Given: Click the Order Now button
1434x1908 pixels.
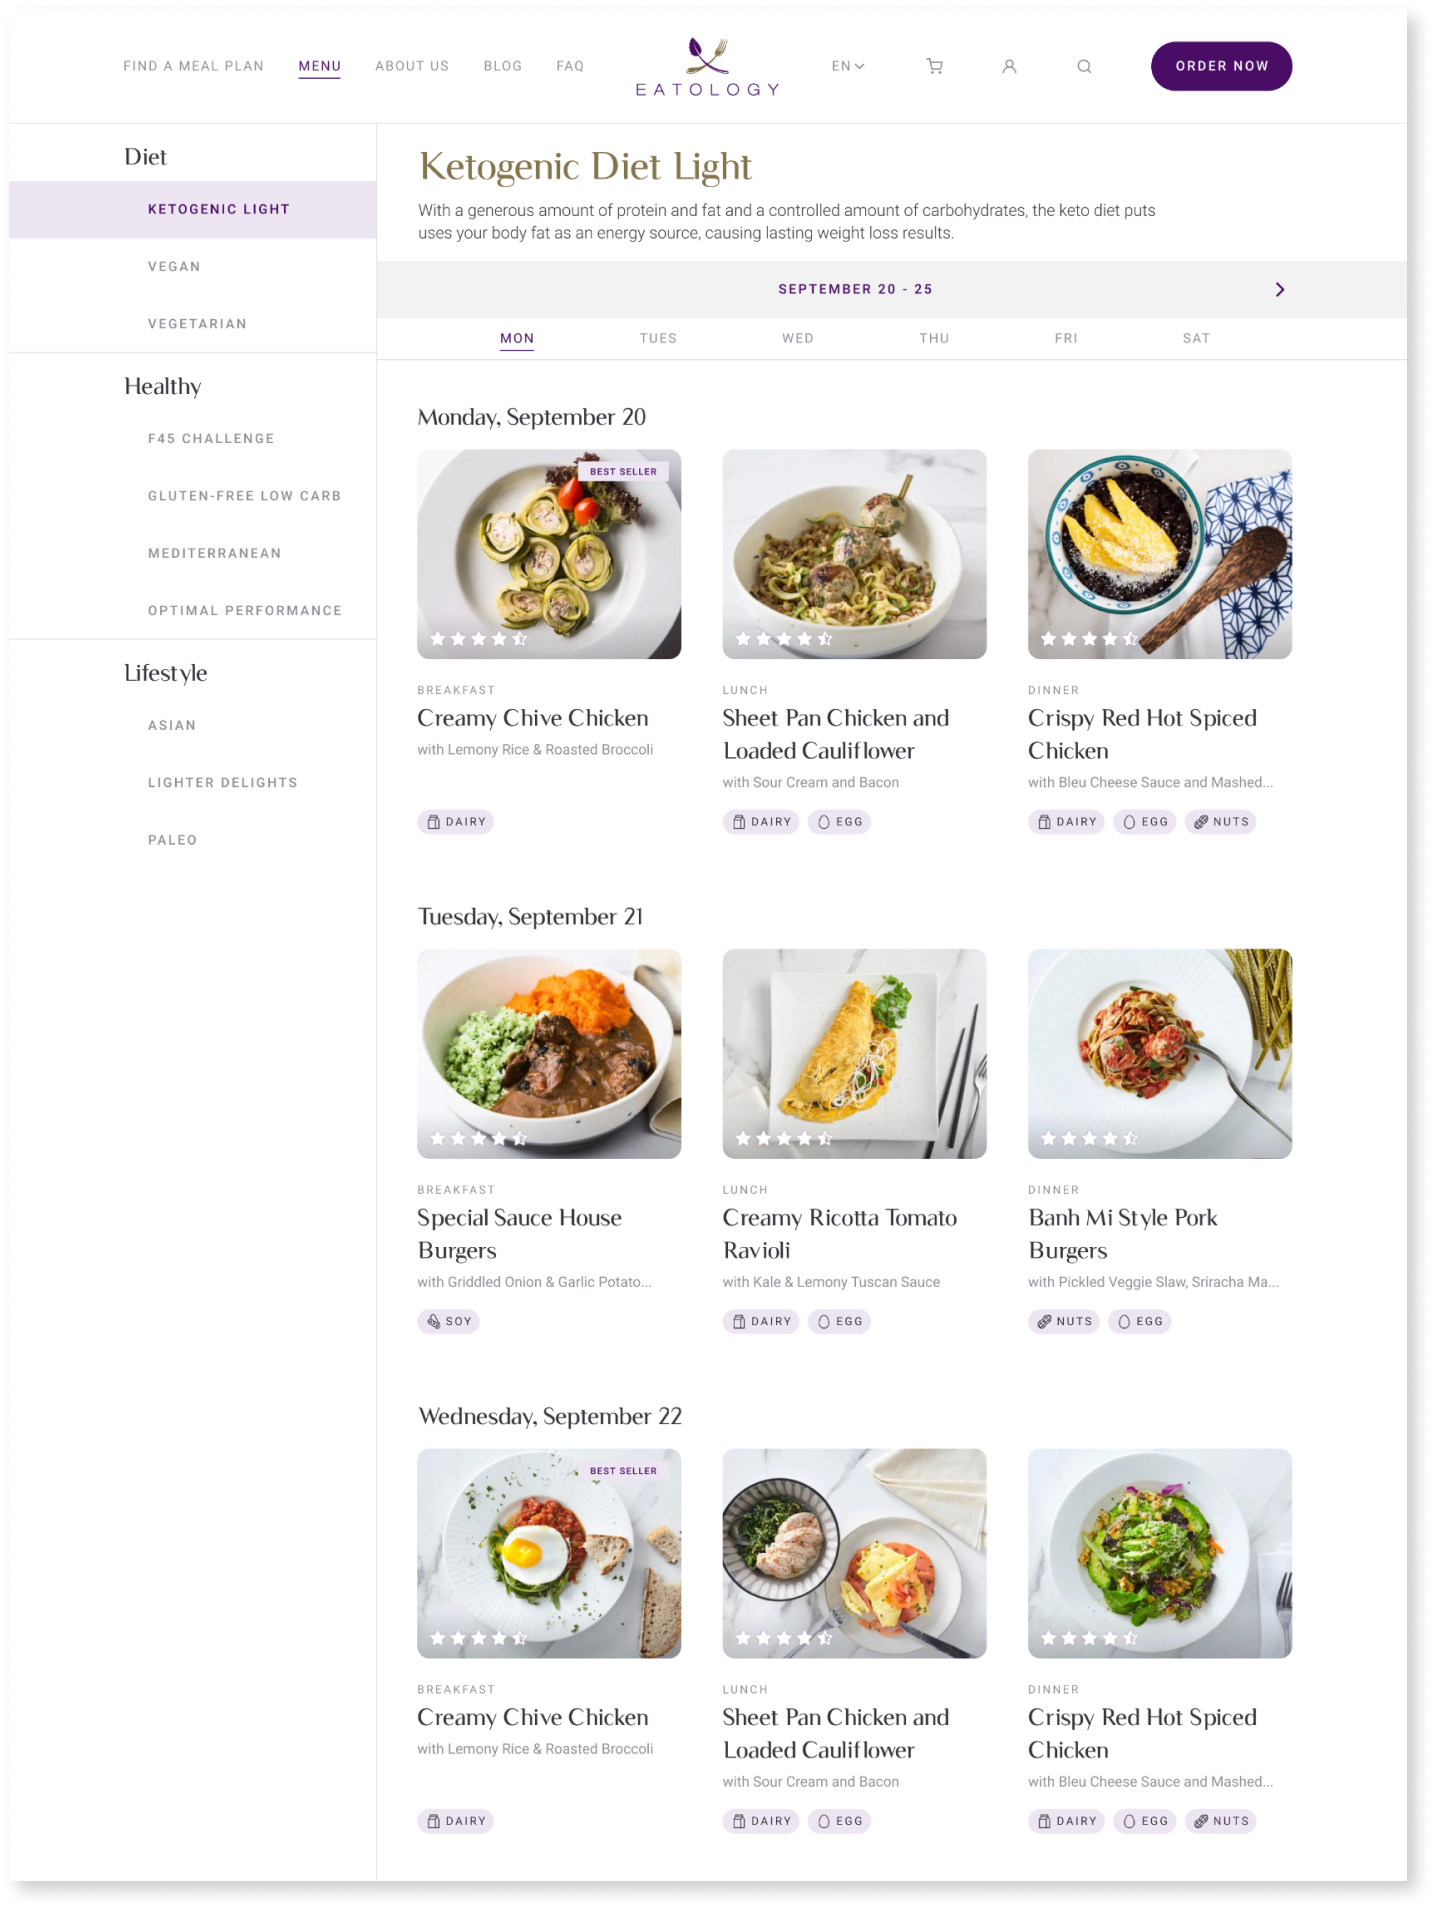Looking at the screenshot, I should (1221, 66).
